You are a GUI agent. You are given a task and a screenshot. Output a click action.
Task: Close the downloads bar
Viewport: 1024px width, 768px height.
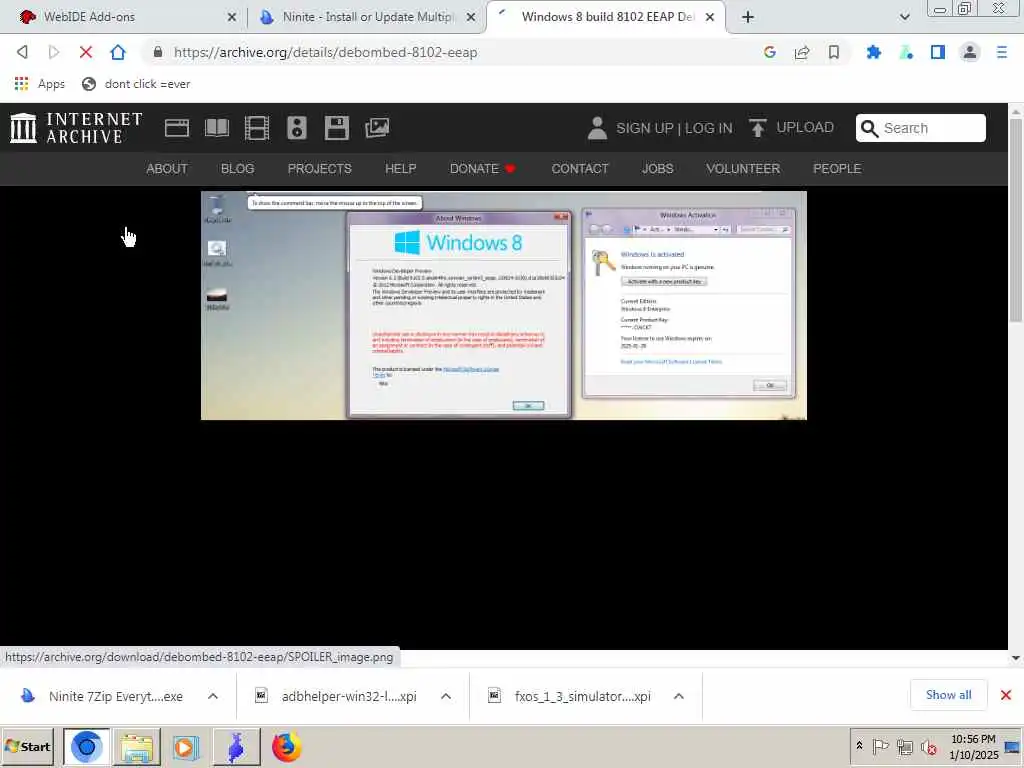pos(1006,695)
